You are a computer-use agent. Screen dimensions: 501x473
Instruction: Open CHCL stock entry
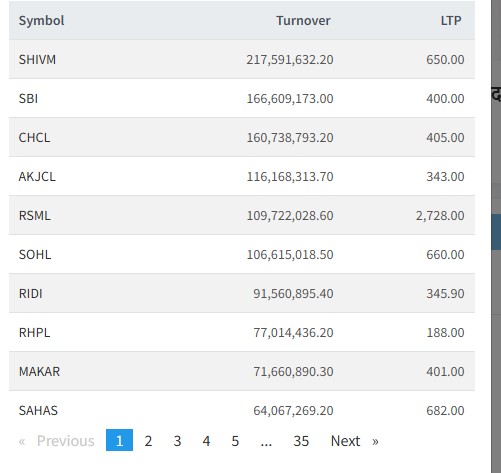click(34, 137)
